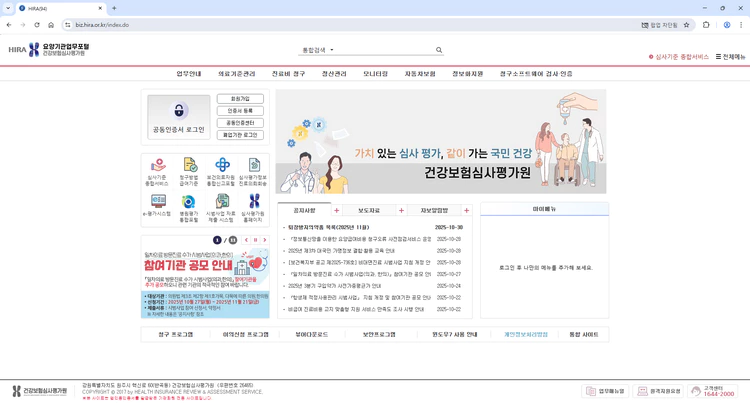Open 보안프로그램 footer link
The width and height of the screenshot is (750, 403).
pos(379,335)
